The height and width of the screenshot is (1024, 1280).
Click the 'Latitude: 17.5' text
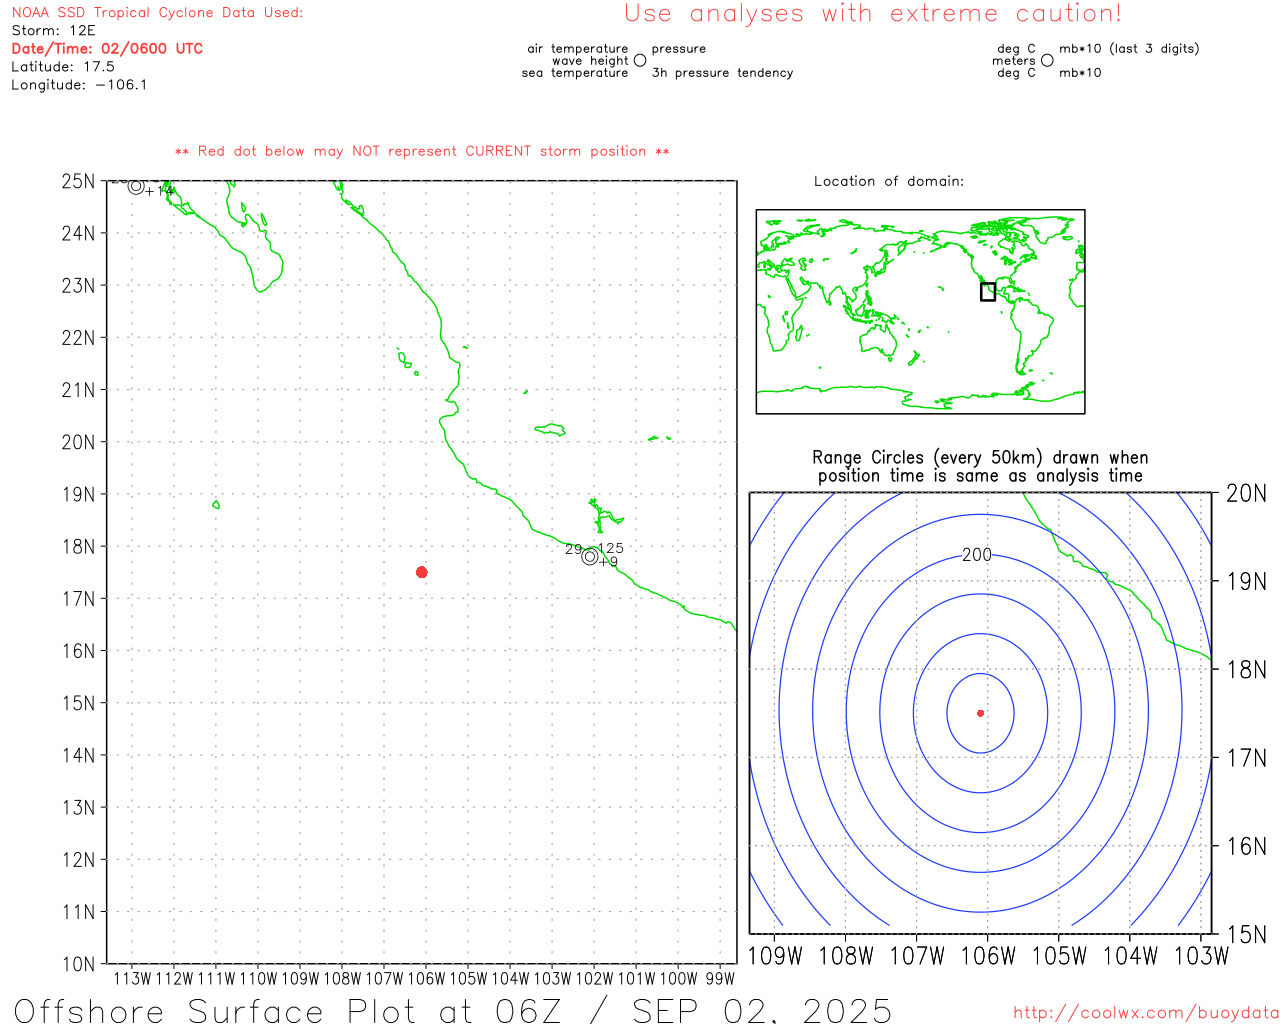[x=63, y=67]
